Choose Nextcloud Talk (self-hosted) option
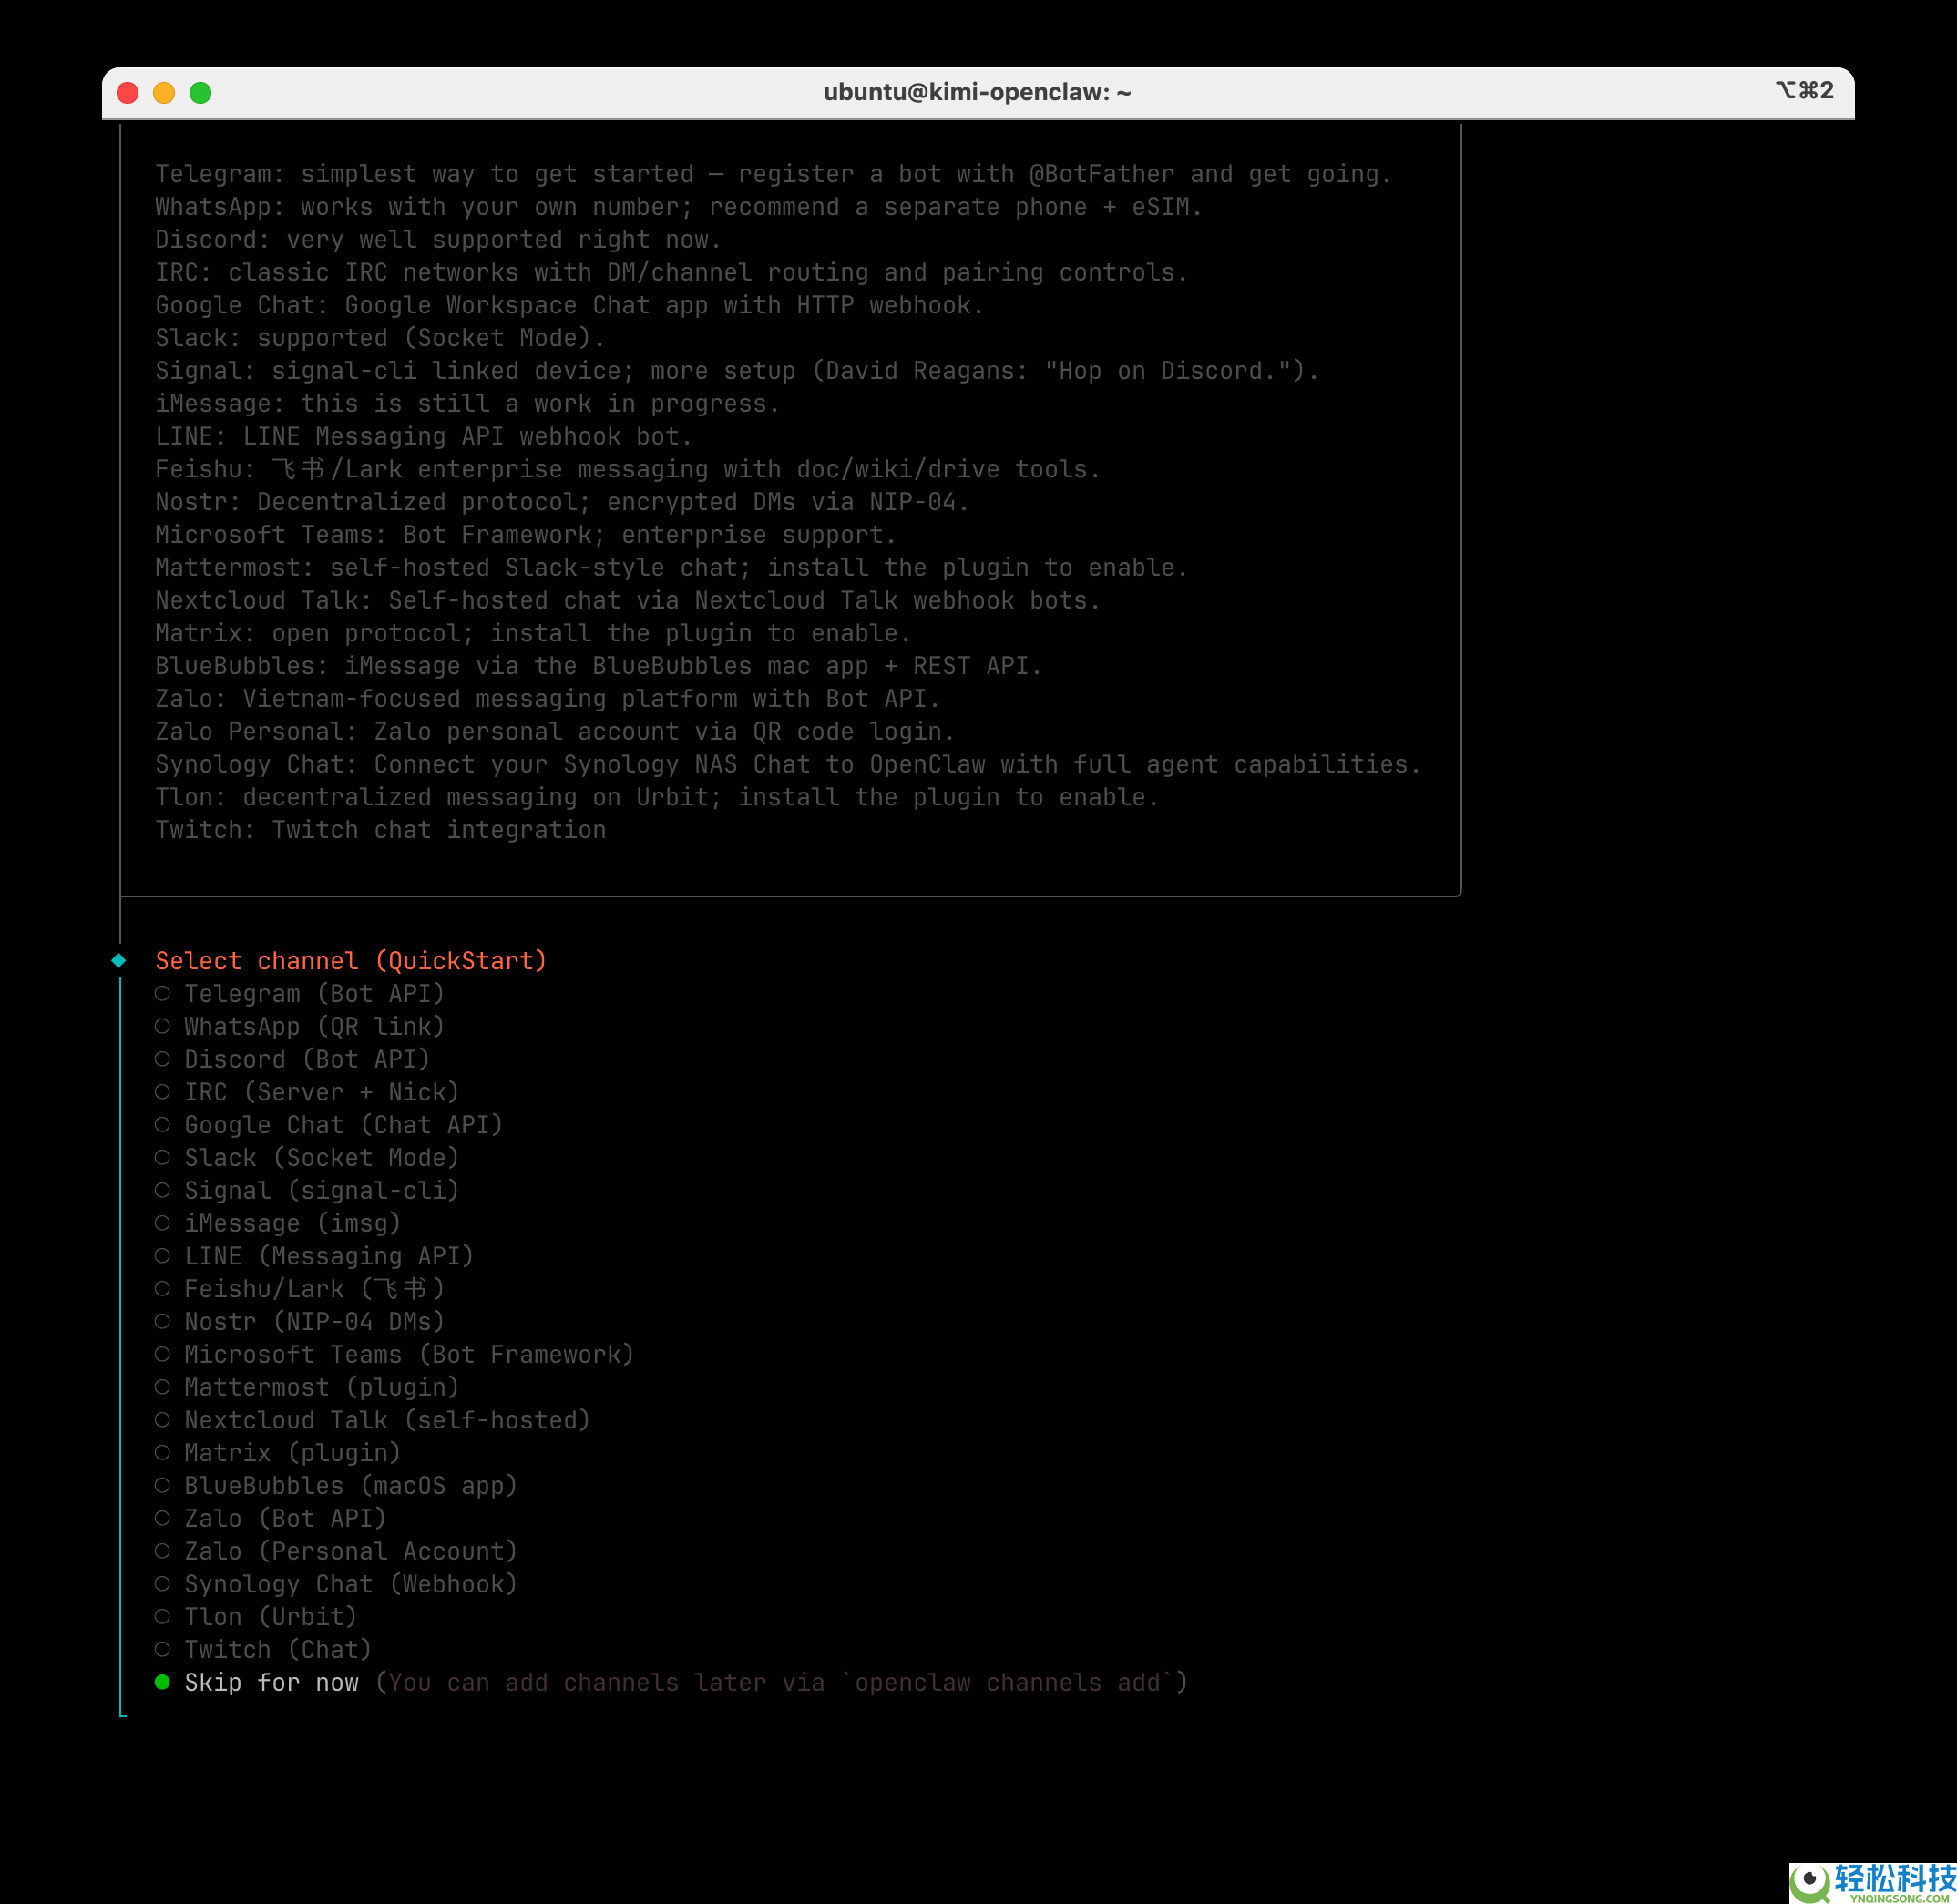1957x1904 pixels. point(373,1420)
